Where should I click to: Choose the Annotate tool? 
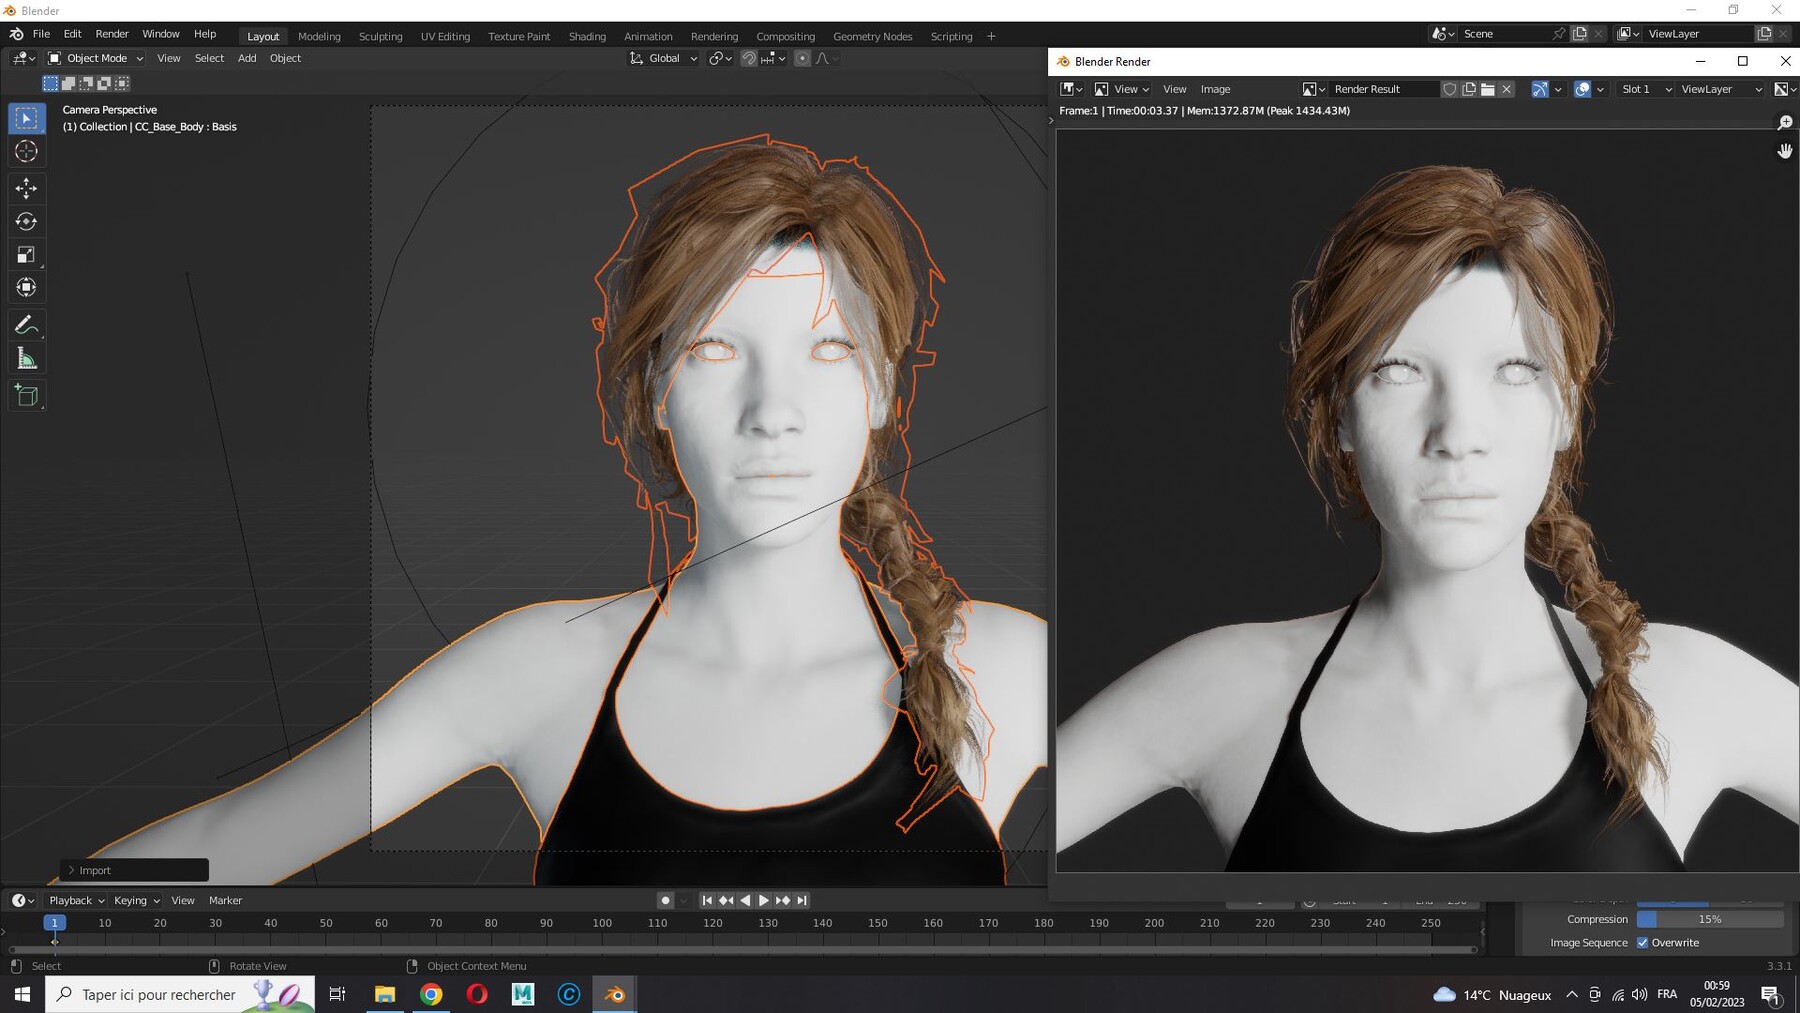coord(27,325)
